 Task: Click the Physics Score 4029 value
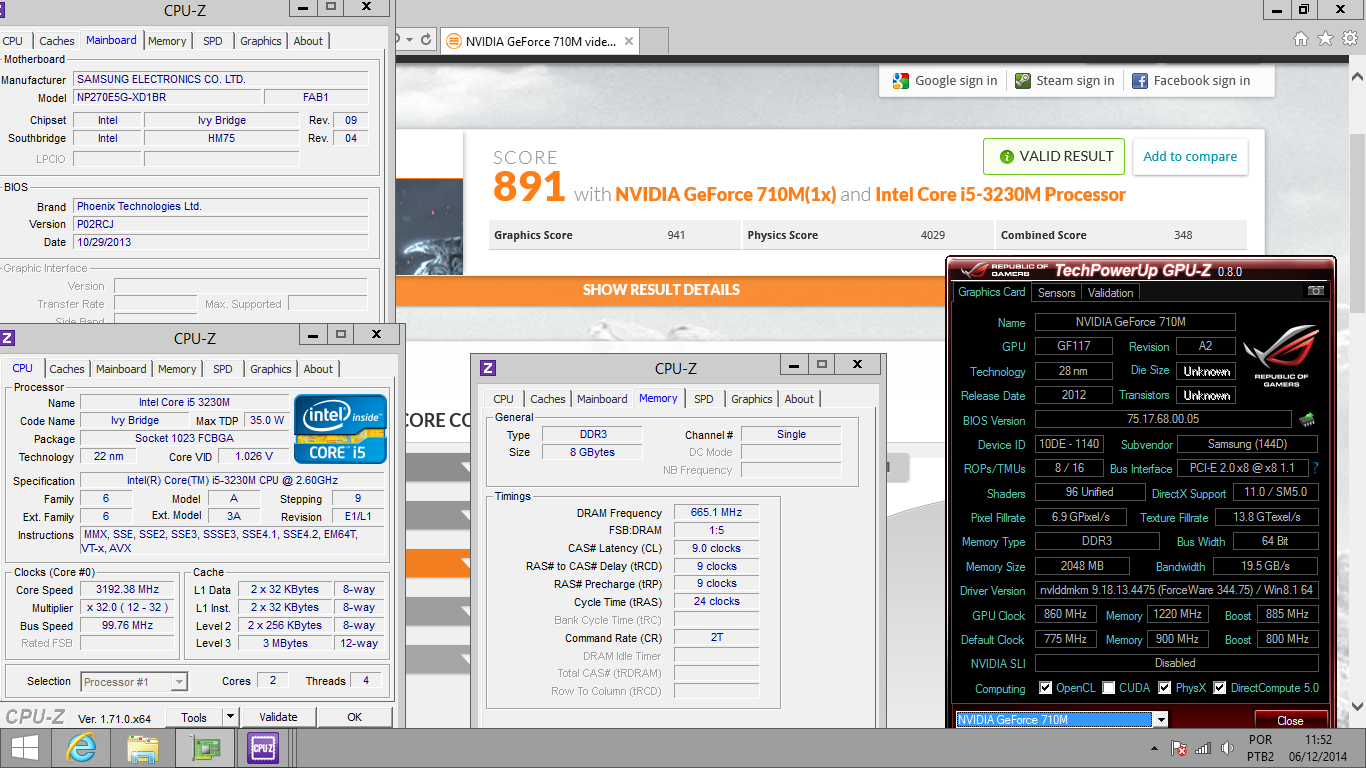pos(933,235)
